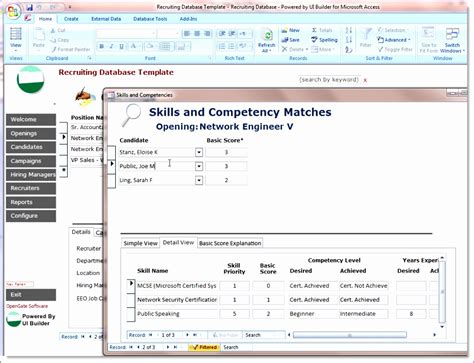Open the Details tab behind the dialog
This screenshot has width=474, height=363.
pos(81,232)
